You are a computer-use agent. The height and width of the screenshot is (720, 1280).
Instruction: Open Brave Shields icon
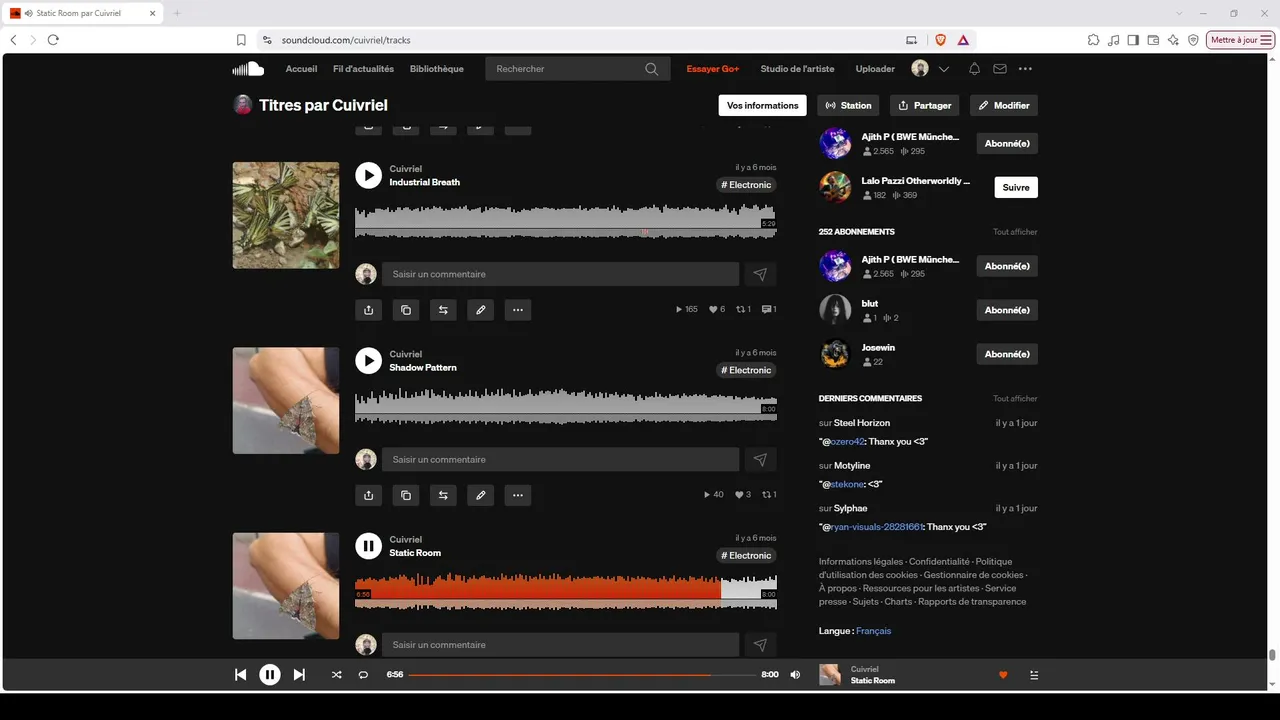point(940,40)
